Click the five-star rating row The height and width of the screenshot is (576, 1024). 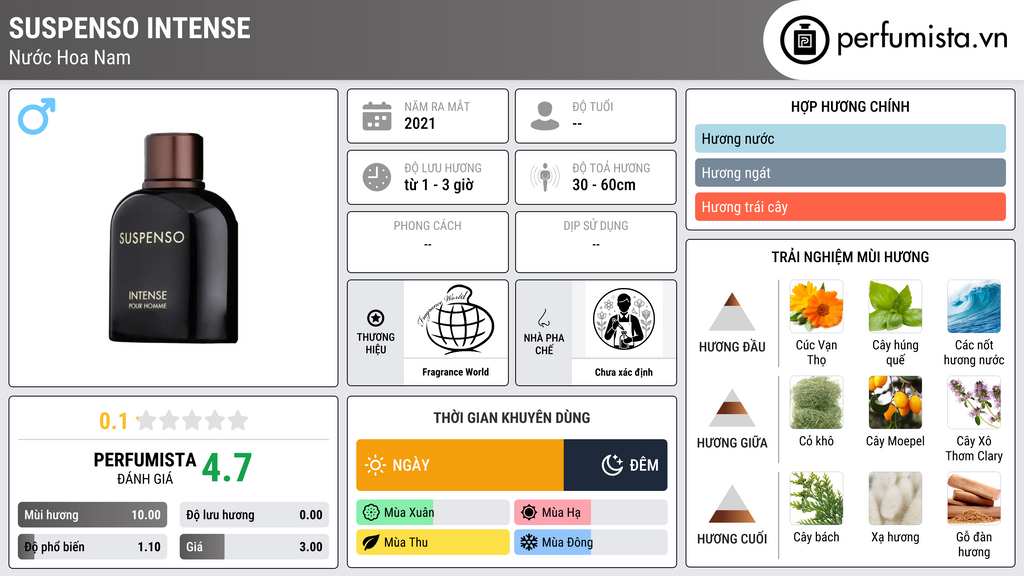192,420
